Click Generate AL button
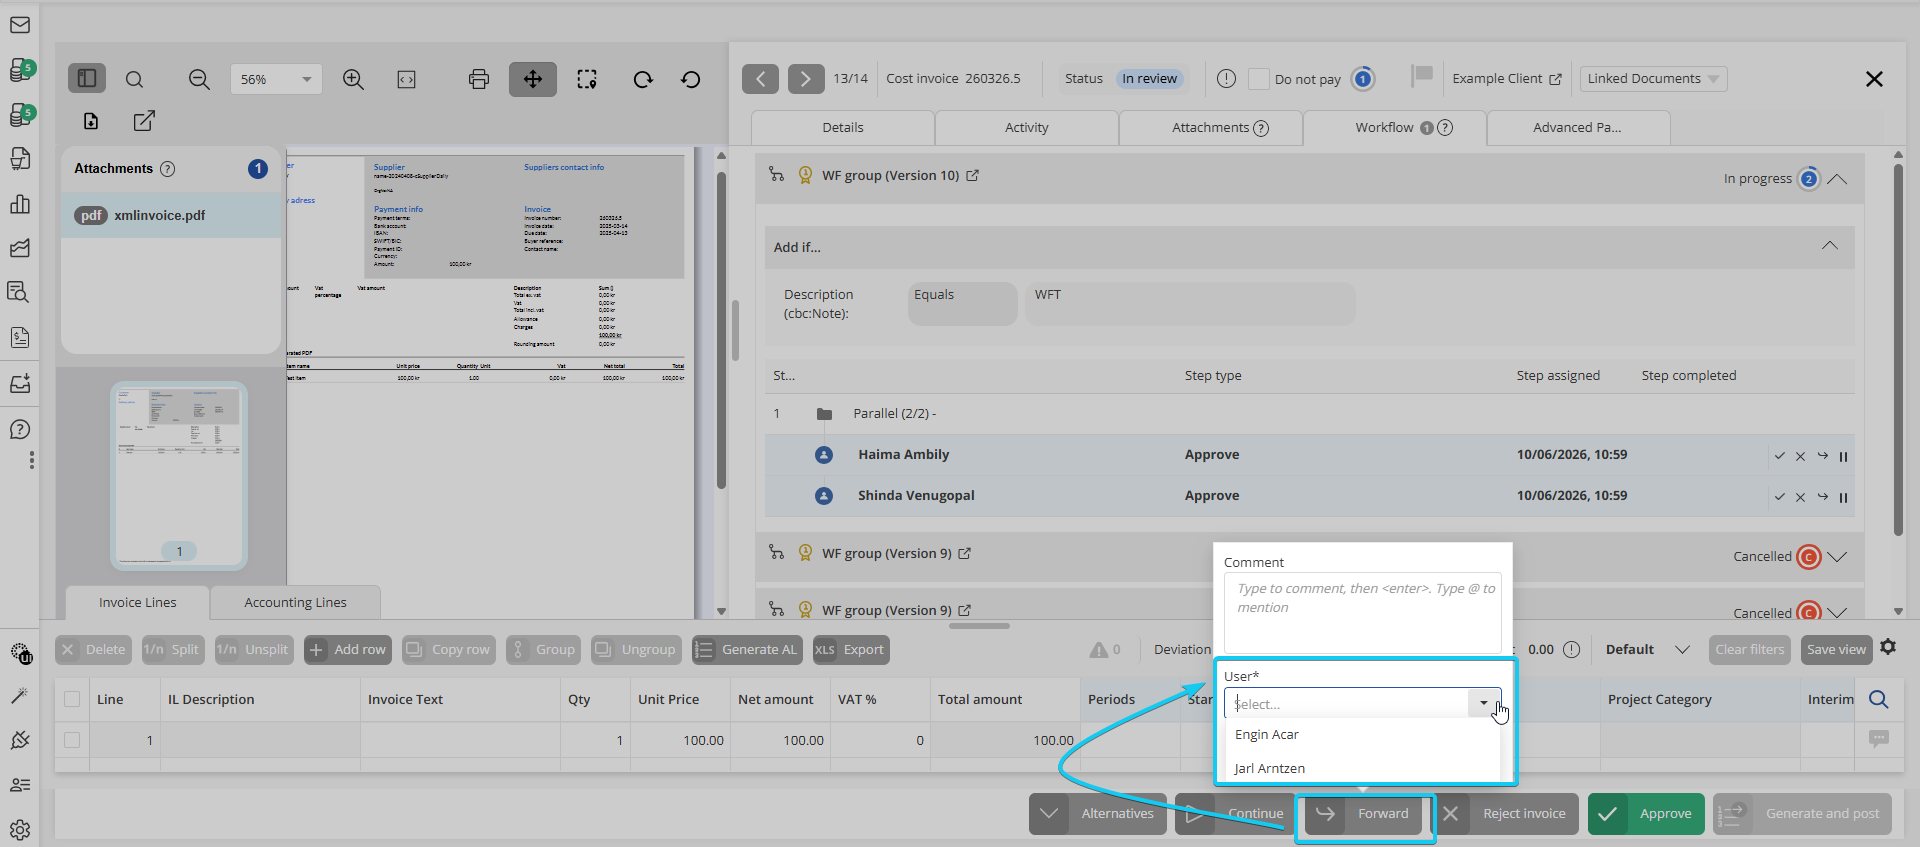 pyautogui.click(x=746, y=650)
